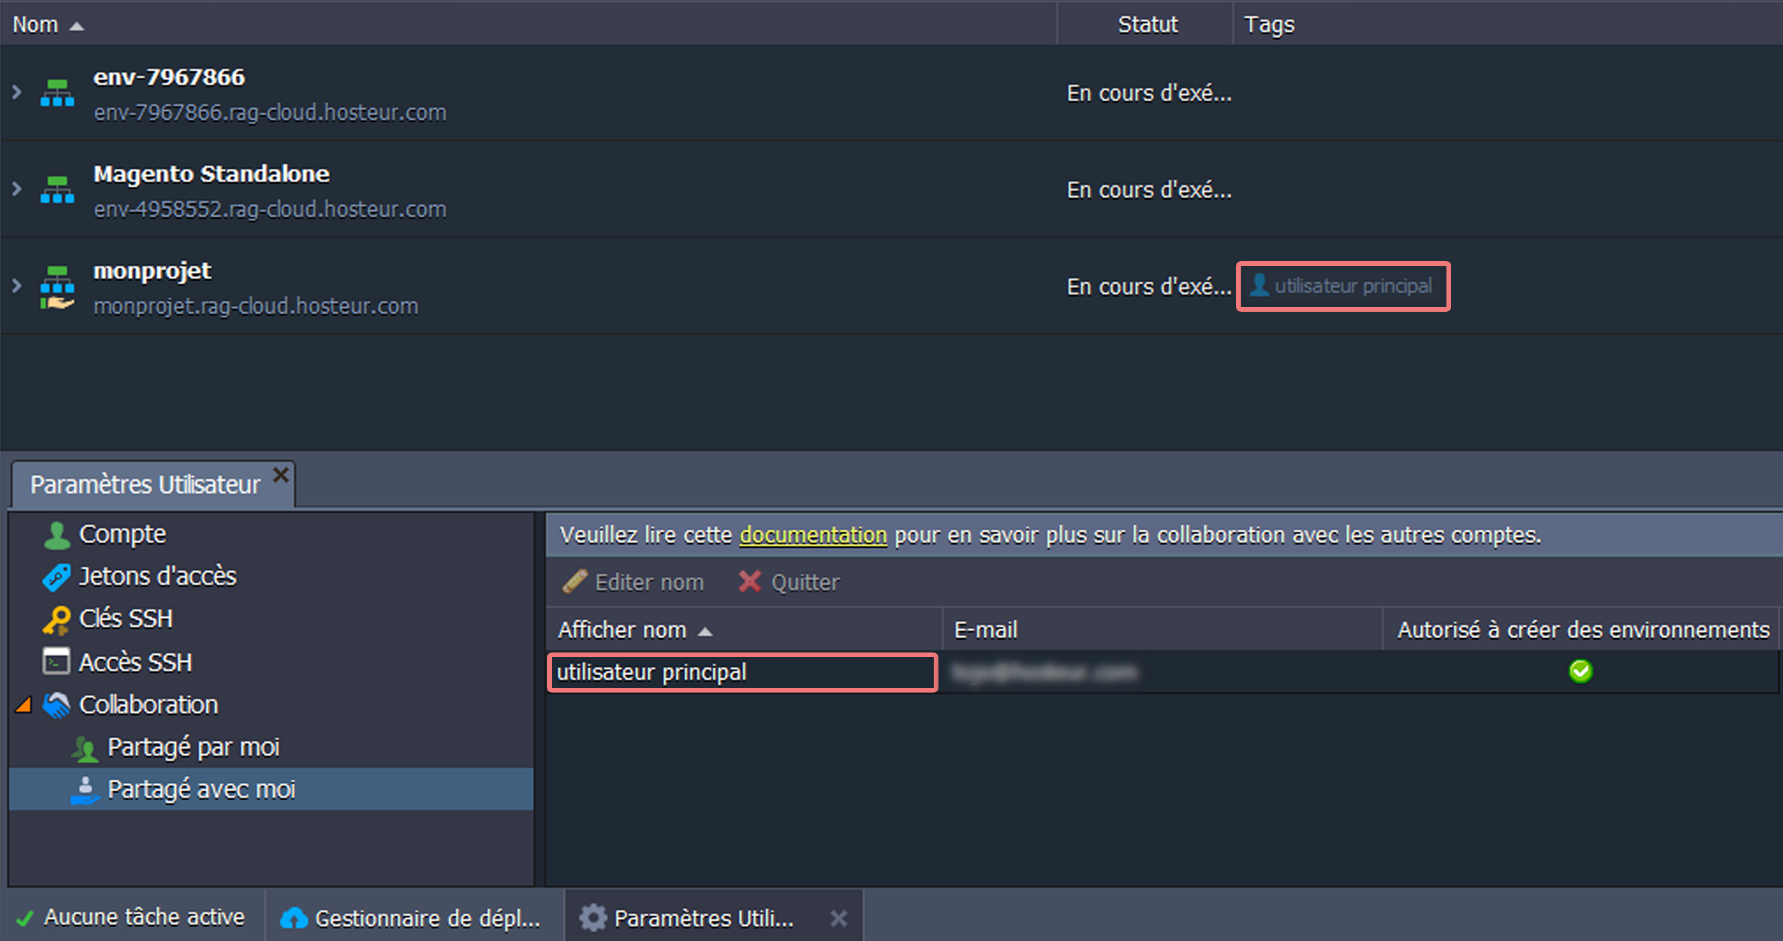Screen dimensions: 1783x941
Task: Click the Magento Standalone environment icon
Action: point(57,190)
